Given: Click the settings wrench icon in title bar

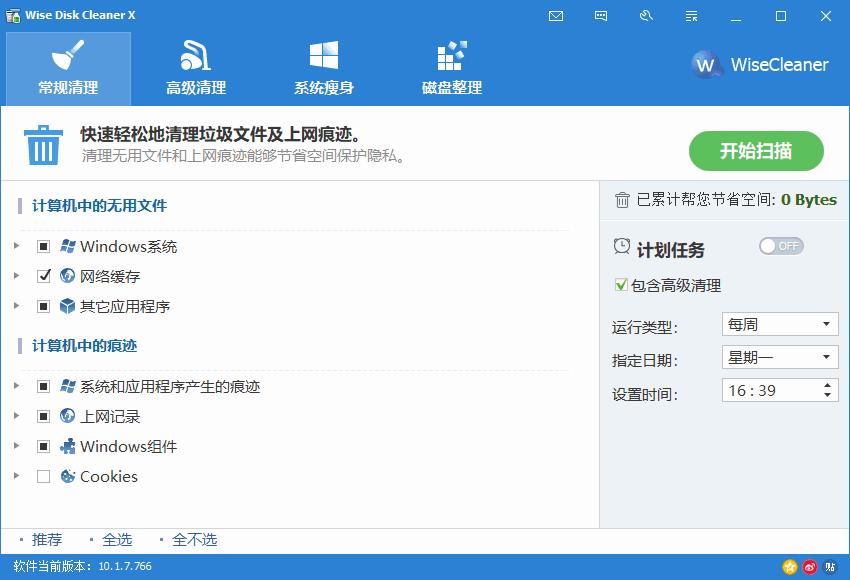Looking at the screenshot, I should tap(646, 16).
